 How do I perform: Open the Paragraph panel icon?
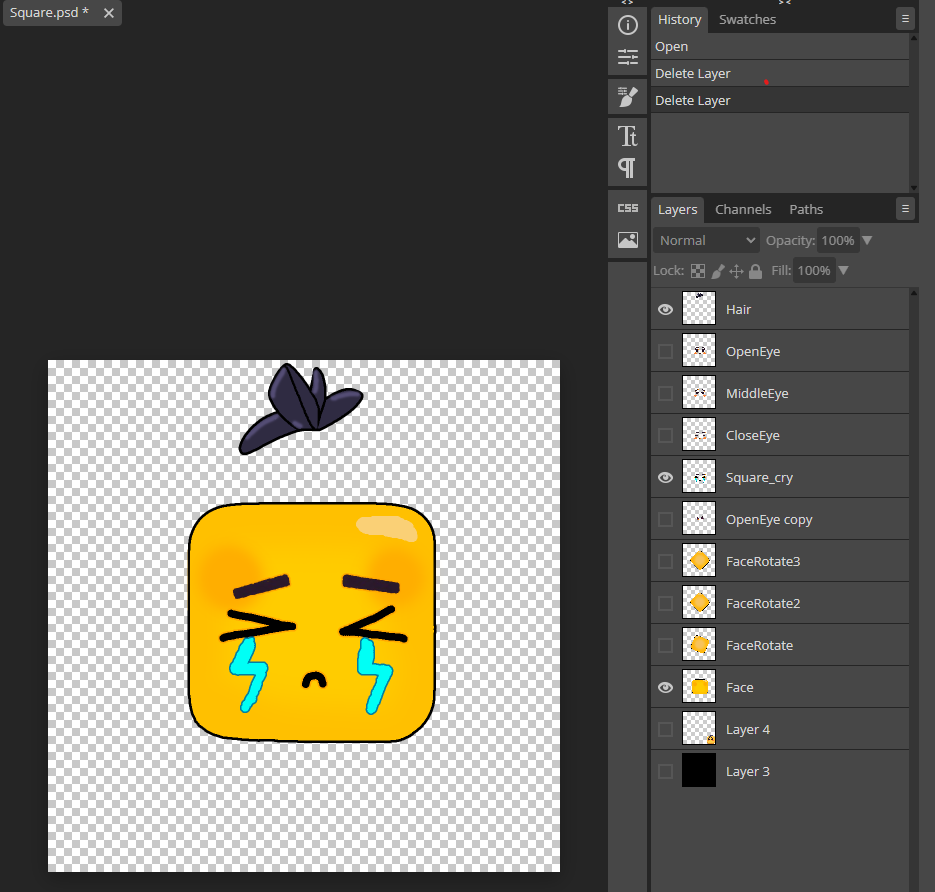(627, 168)
